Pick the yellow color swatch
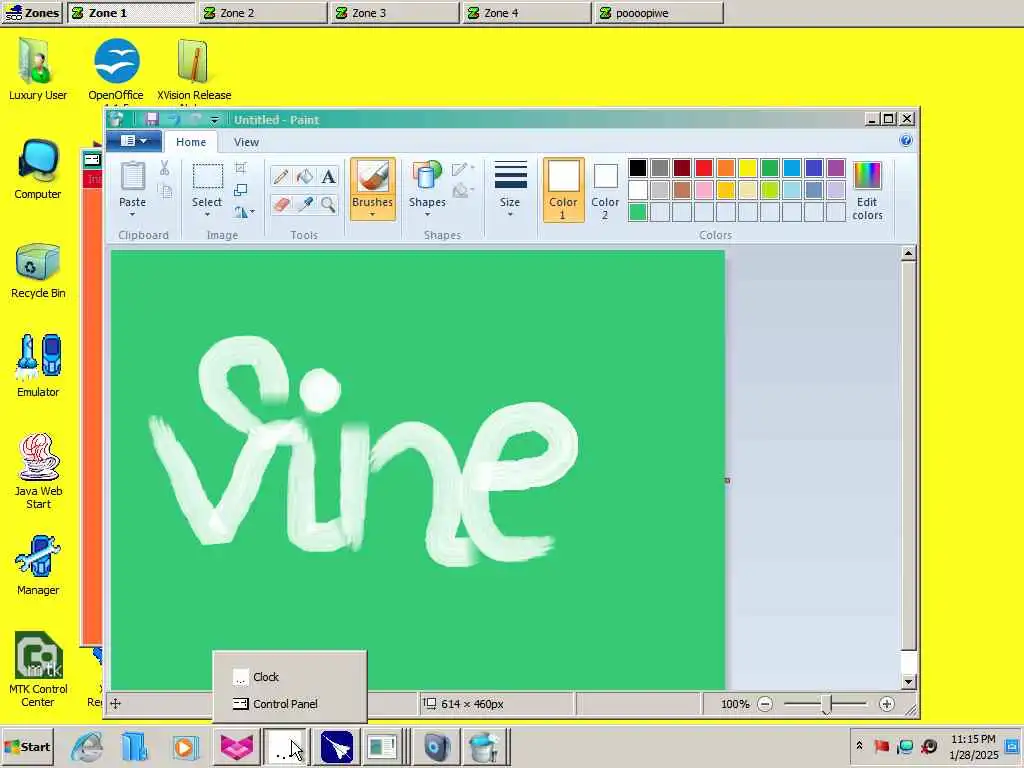This screenshot has width=1024, height=768. pyautogui.click(x=748, y=168)
